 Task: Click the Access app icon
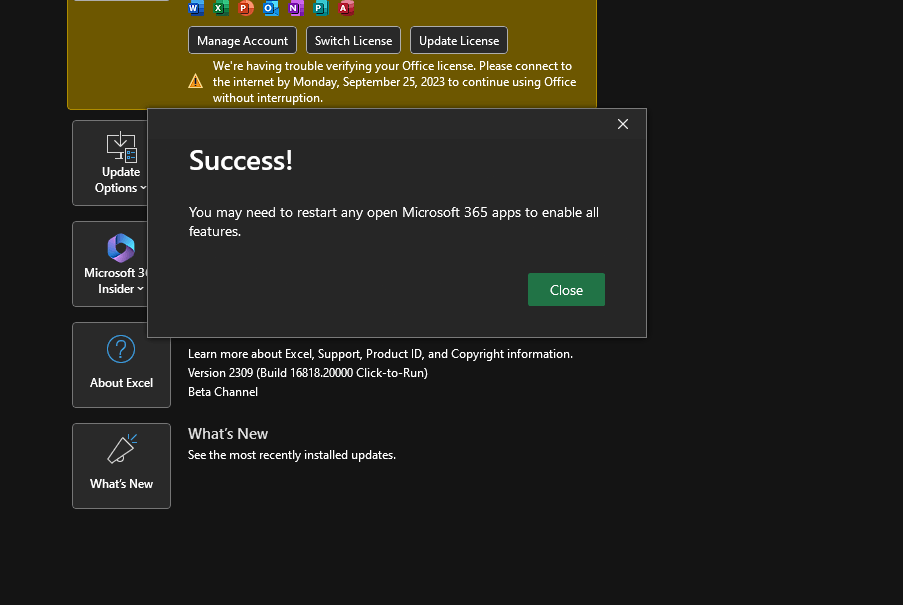(x=346, y=7)
